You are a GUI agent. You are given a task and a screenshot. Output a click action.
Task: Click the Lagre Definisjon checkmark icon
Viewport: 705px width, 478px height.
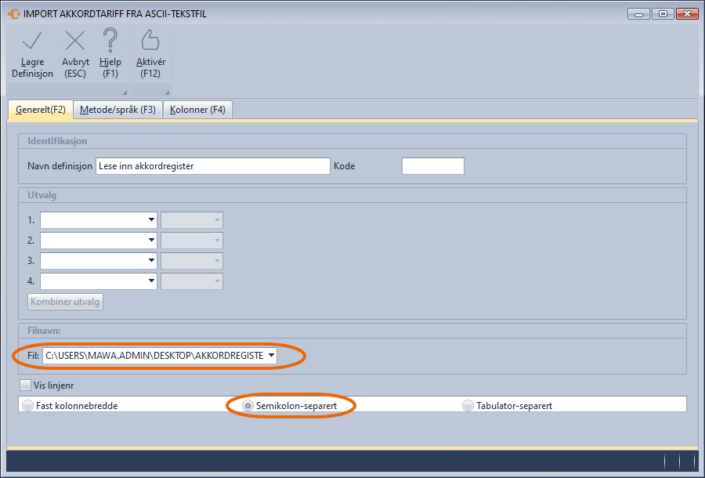coord(32,41)
